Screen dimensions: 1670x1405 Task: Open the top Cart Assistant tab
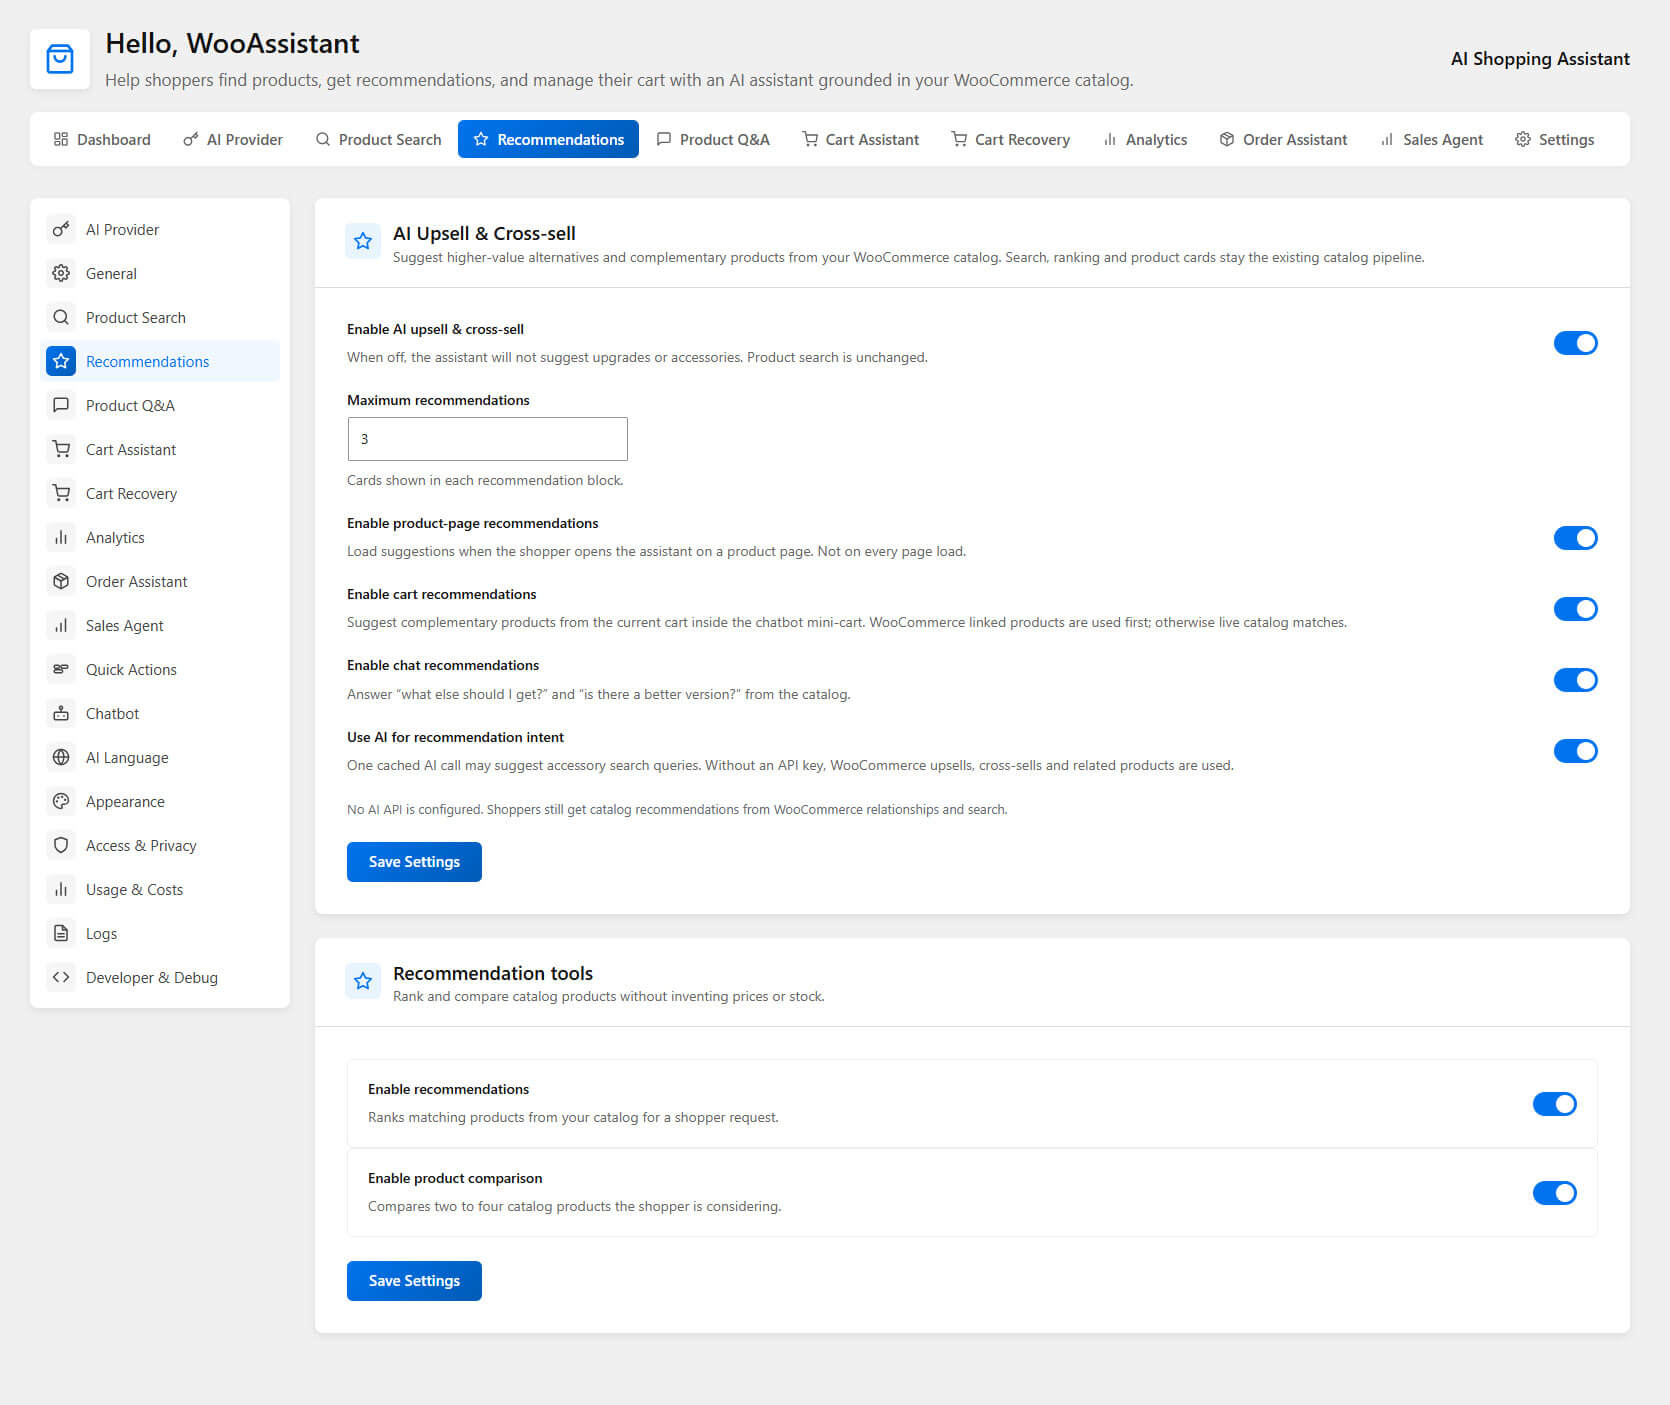(861, 139)
